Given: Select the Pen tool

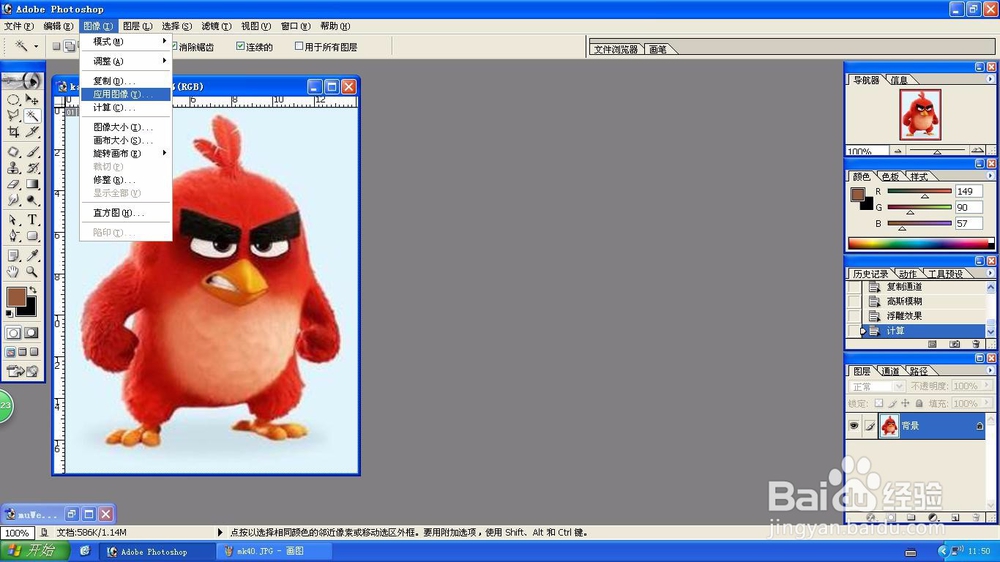Looking at the screenshot, I should (13, 236).
